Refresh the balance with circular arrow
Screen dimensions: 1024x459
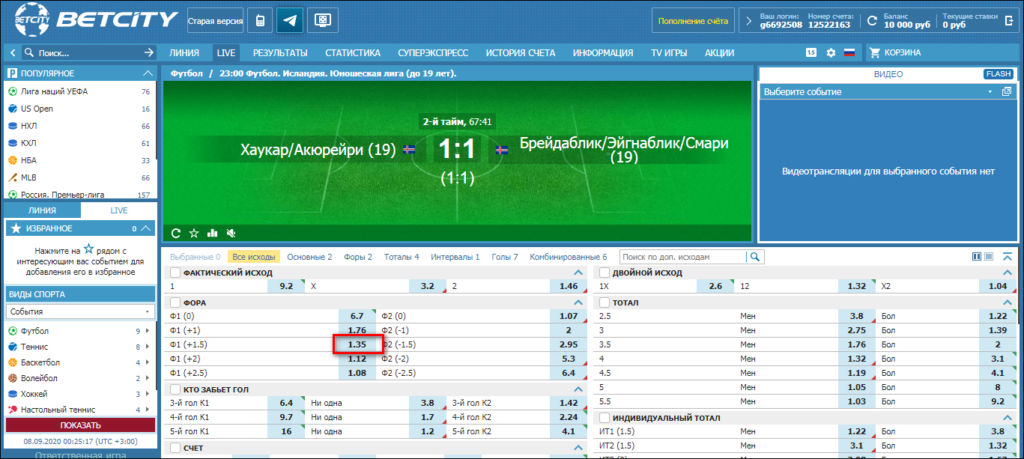[871, 20]
